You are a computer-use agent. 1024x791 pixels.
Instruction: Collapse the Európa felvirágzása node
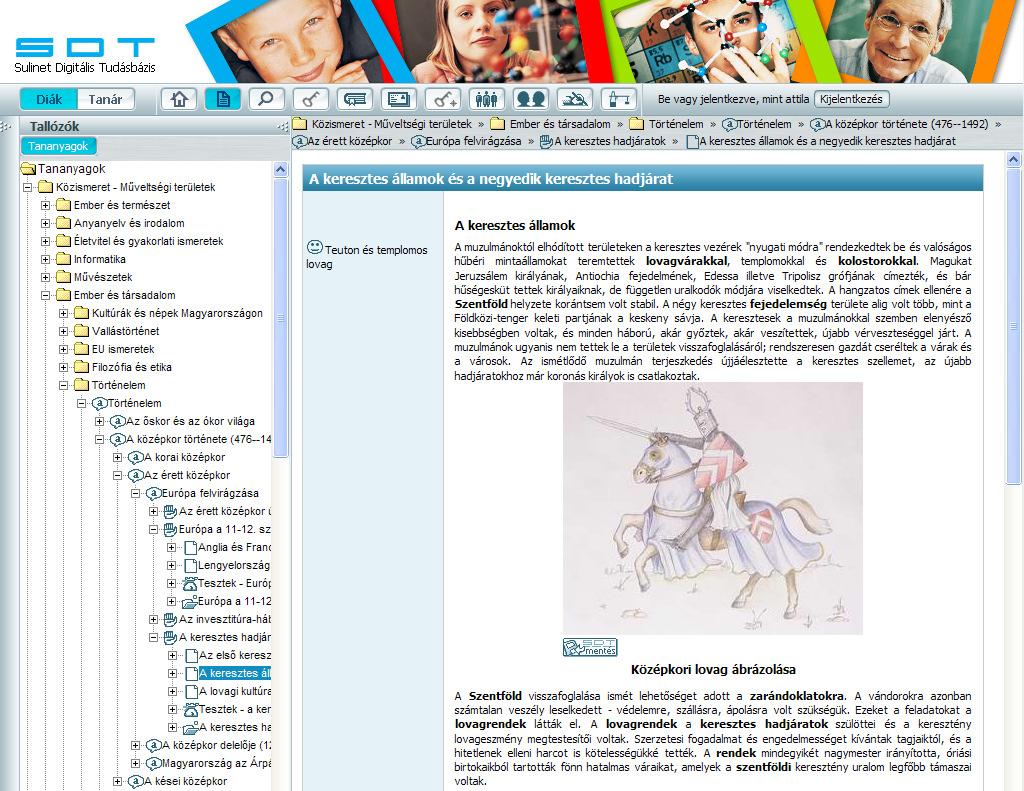[136, 493]
